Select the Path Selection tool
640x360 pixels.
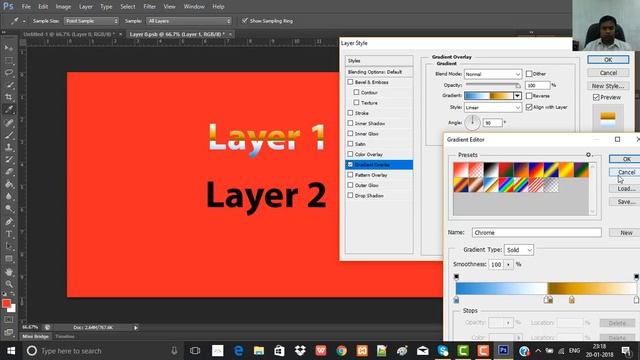(x=9, y=247)
